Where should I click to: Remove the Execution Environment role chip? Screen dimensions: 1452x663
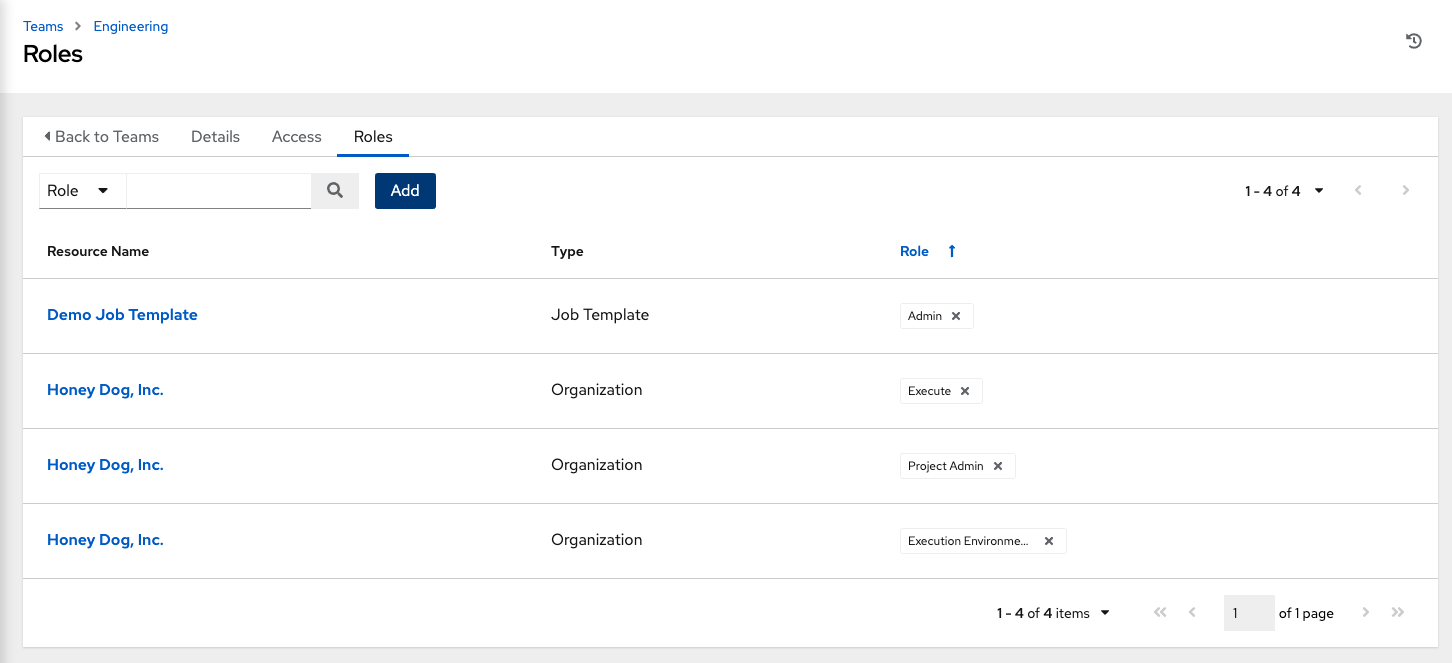(x=1048, y=540)
